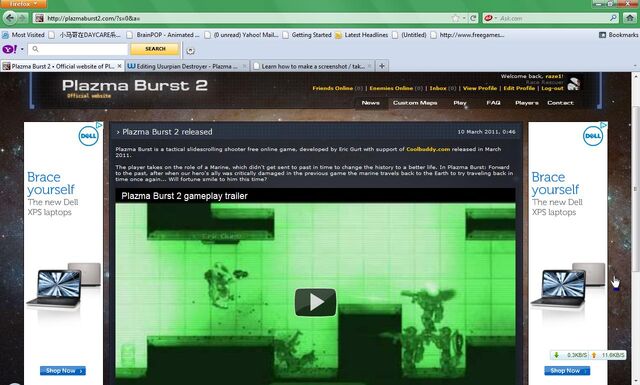Open a new tab with the plus button
The image size is (640, 385).
(382, 66)
